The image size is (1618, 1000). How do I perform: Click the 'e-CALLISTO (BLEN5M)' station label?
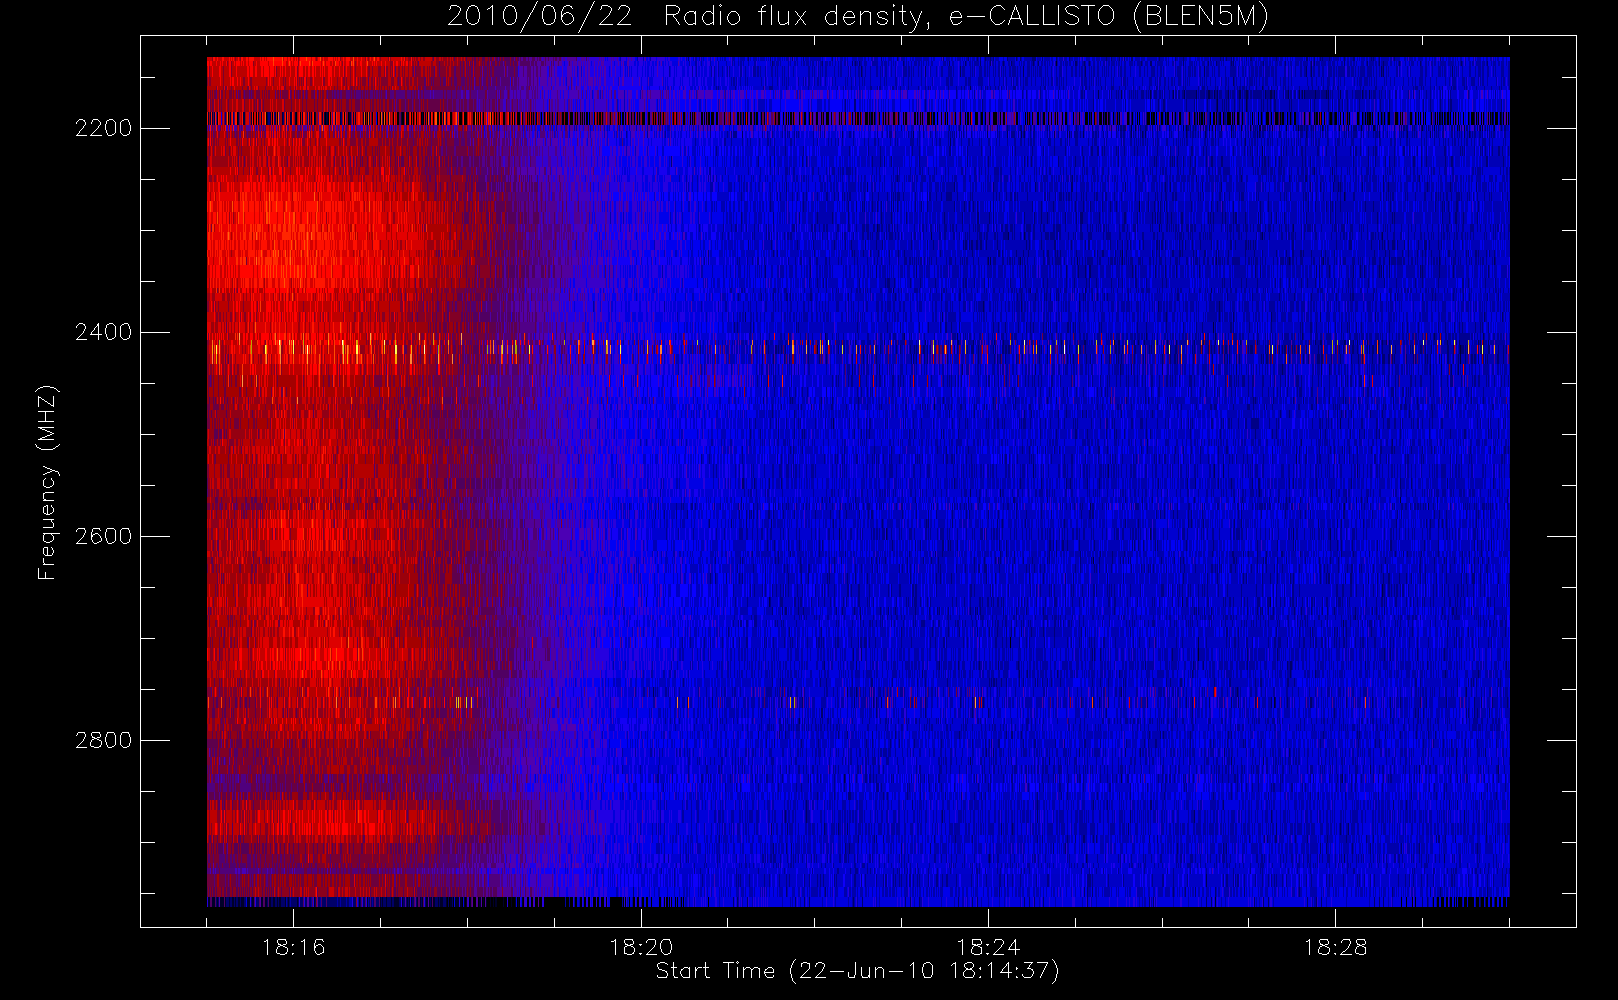pos(1108,17)
